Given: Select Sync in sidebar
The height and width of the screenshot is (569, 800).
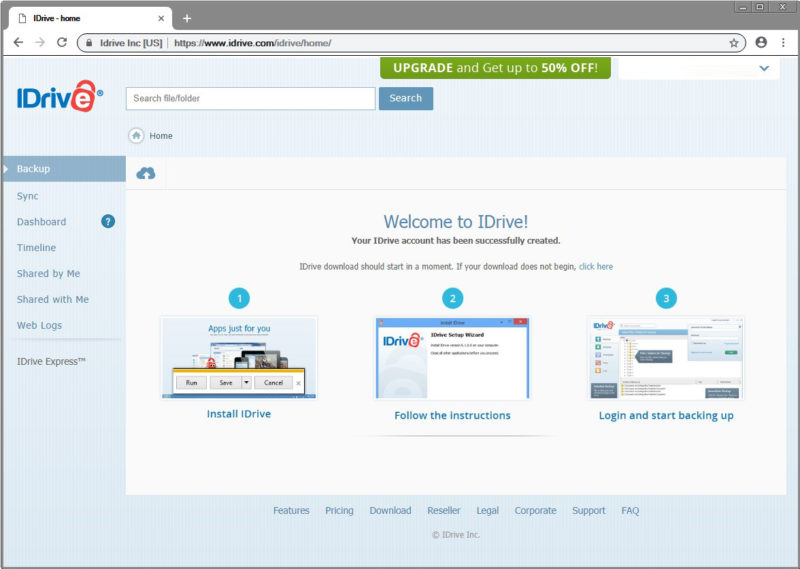Looking at the screenshot, I should (x=28, y=196).
